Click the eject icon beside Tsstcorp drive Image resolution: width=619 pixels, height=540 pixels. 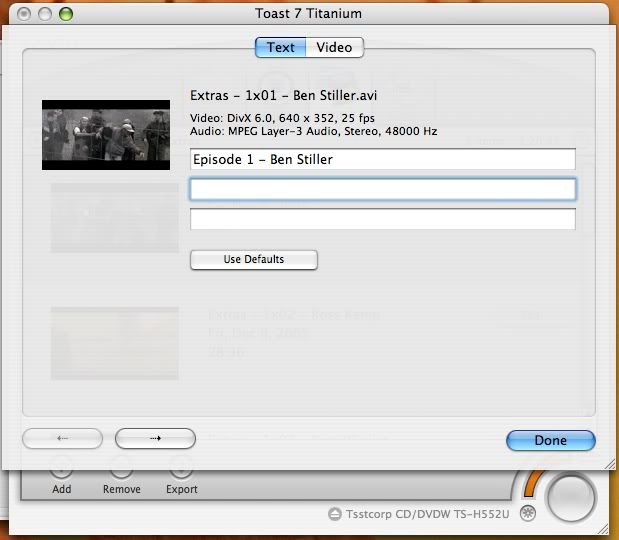coord(335,514)
